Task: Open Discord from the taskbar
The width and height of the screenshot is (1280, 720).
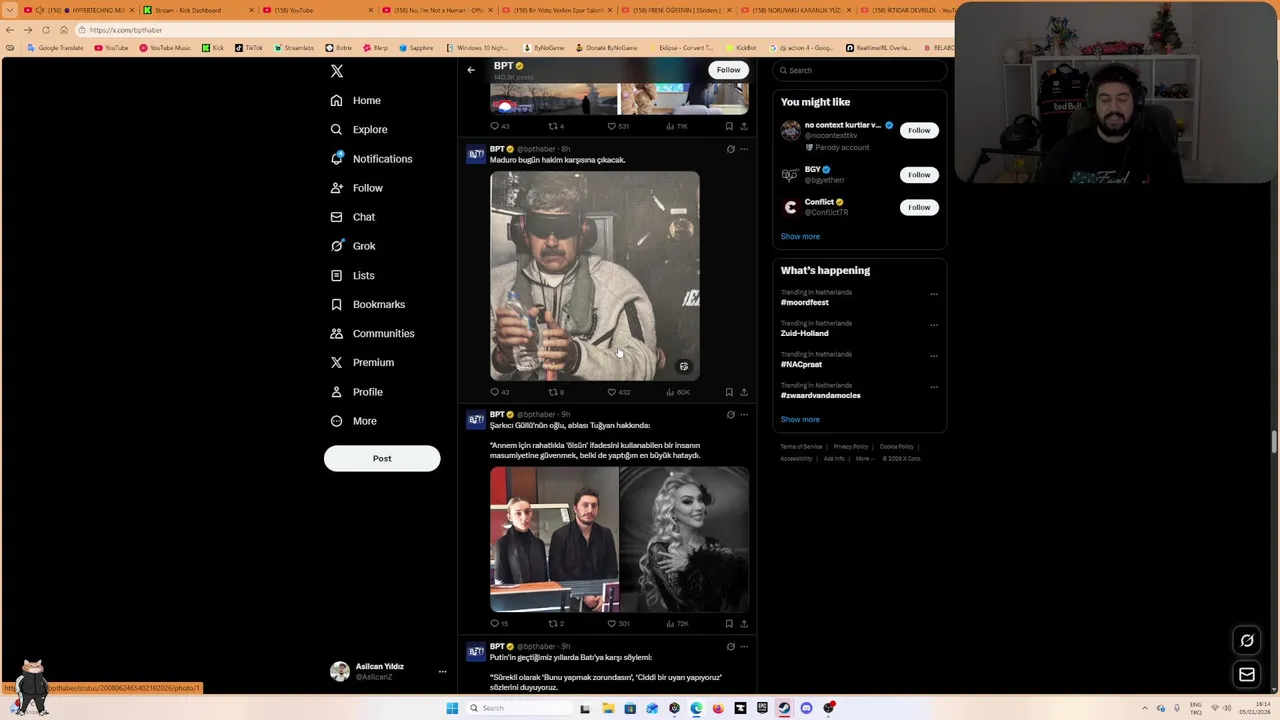Action: point(806,708)
